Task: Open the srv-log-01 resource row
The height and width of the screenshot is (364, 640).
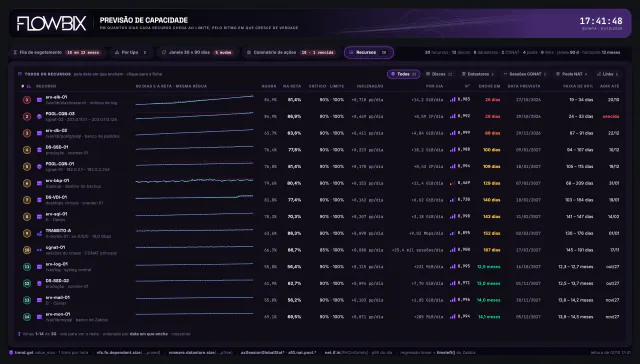Action: pos(320,266)
